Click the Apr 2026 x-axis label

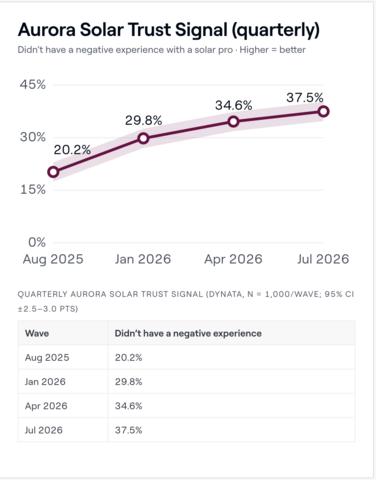pyautogui.click(x=233, y=259)
